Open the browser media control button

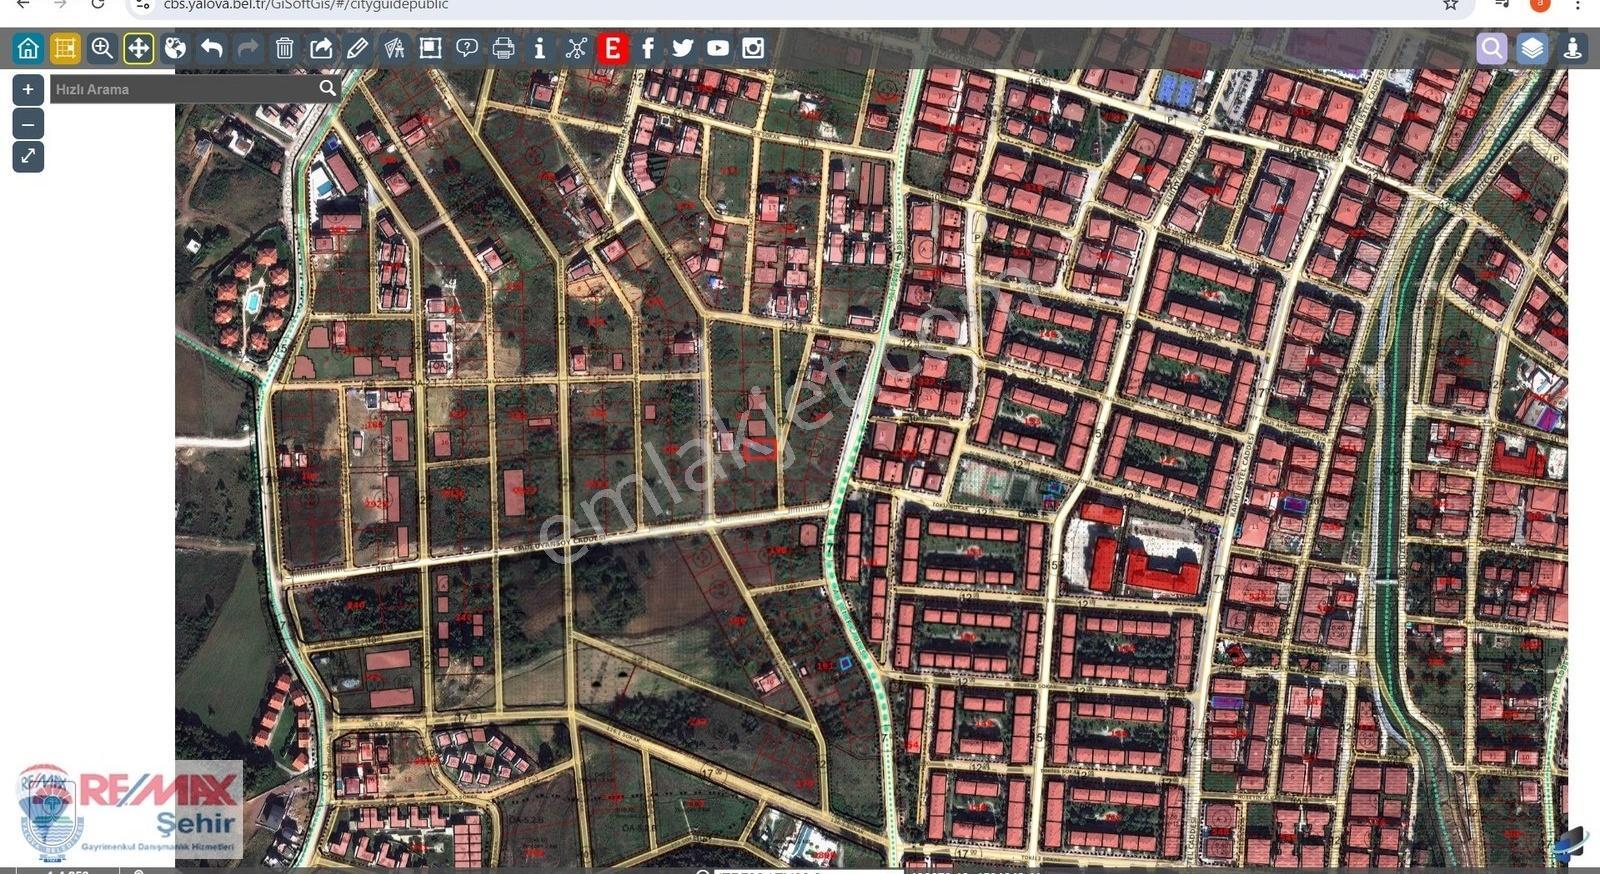[1502, 5]
